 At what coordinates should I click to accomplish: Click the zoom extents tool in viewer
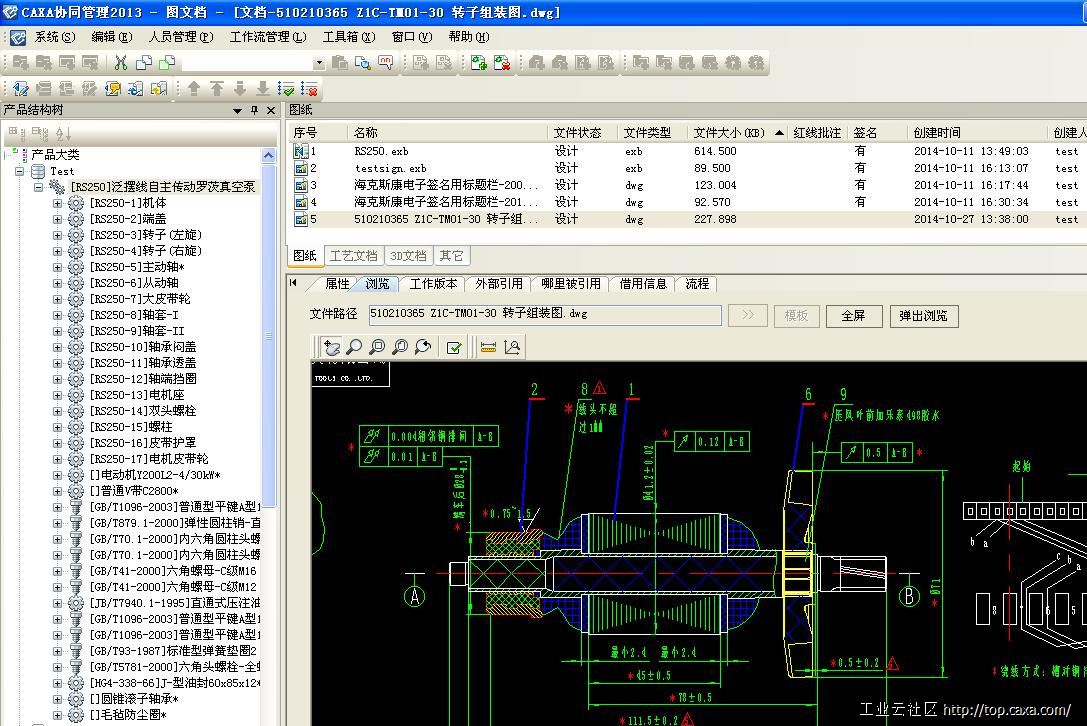tap(400, 347)
